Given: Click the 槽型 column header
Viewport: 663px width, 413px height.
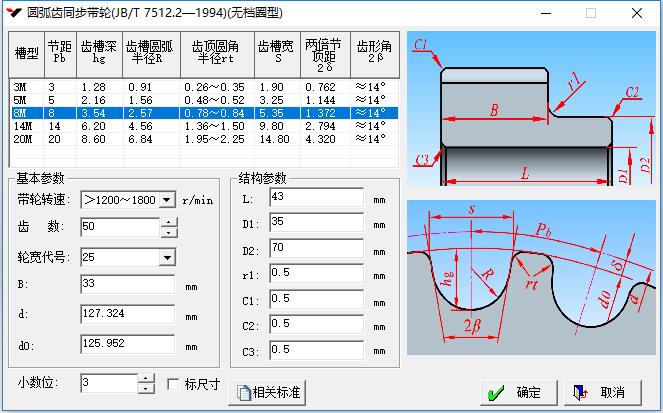Looking at the screenshot, I should click(x=26, y=53).
